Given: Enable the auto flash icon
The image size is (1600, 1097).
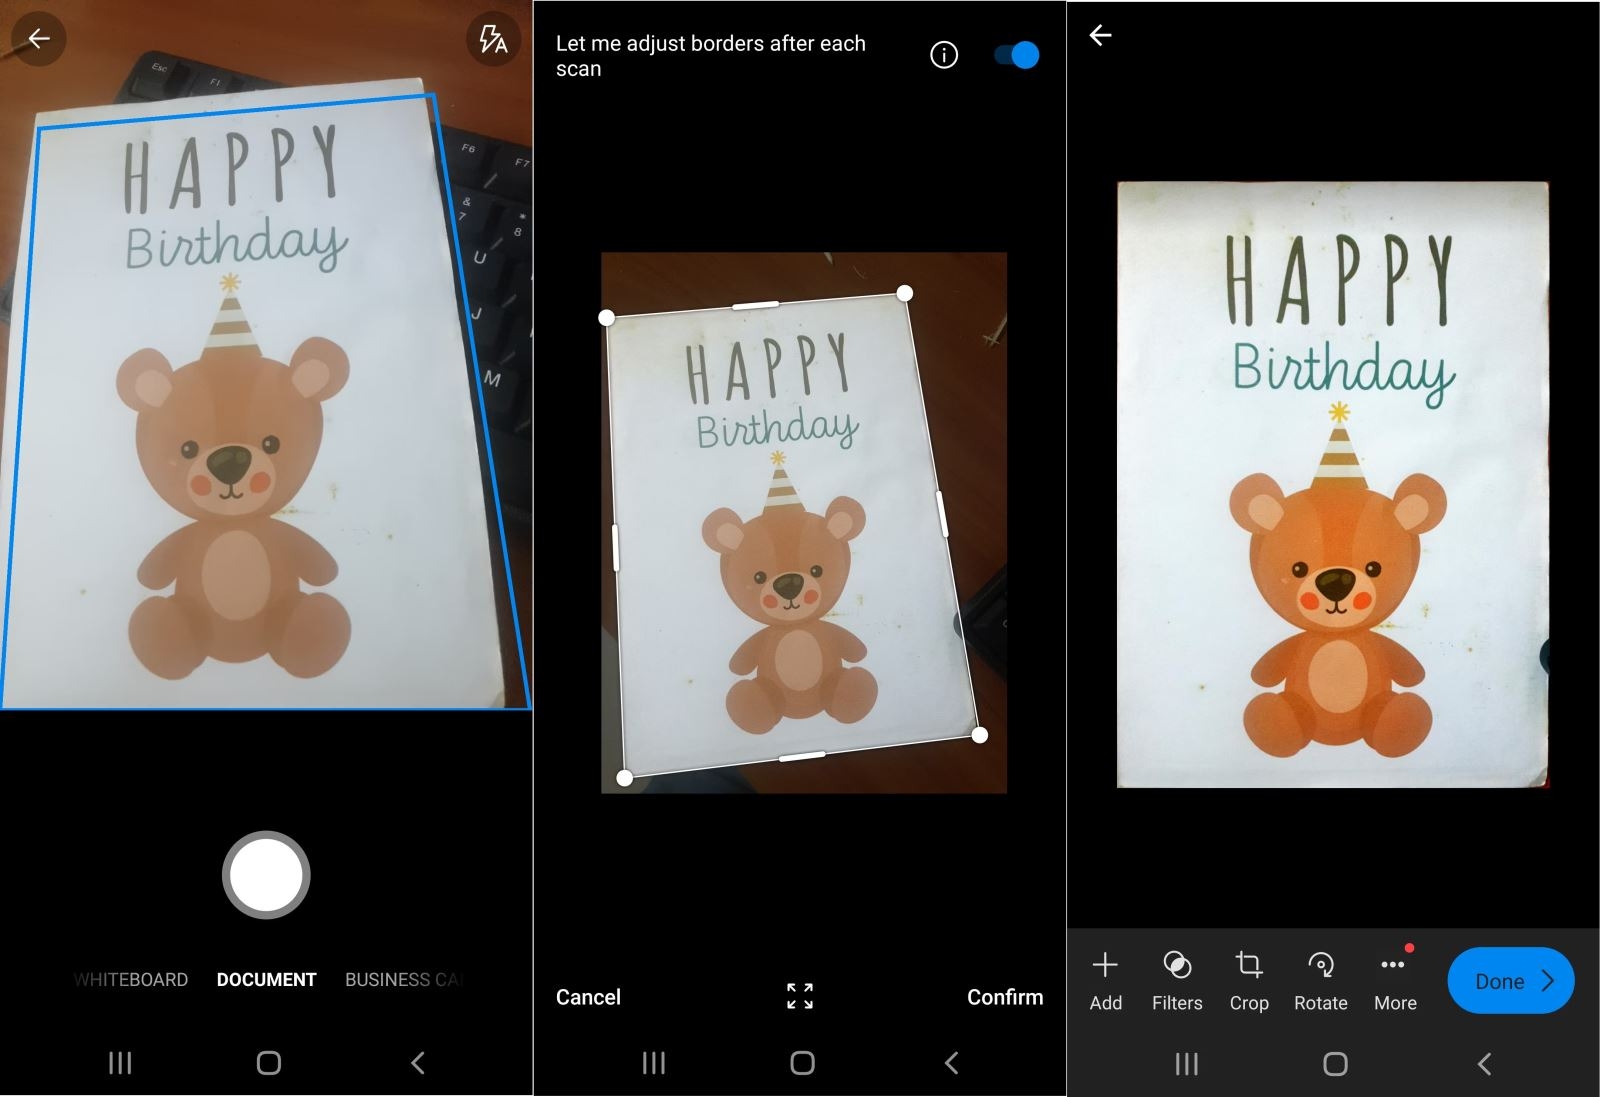Looking at the screenshot, I should (x=495, y=39).
